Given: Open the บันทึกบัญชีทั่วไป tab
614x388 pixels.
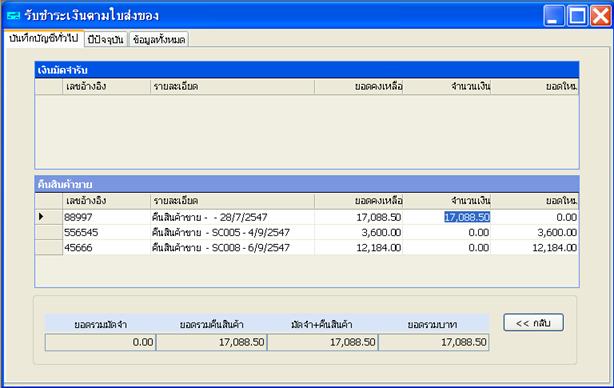Looking at the screenshot, I should pyautogui.click(x=44, y=39).
